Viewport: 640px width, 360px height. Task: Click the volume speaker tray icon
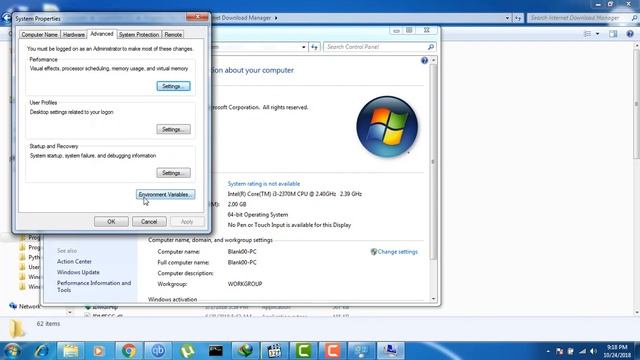coord(593,351)
